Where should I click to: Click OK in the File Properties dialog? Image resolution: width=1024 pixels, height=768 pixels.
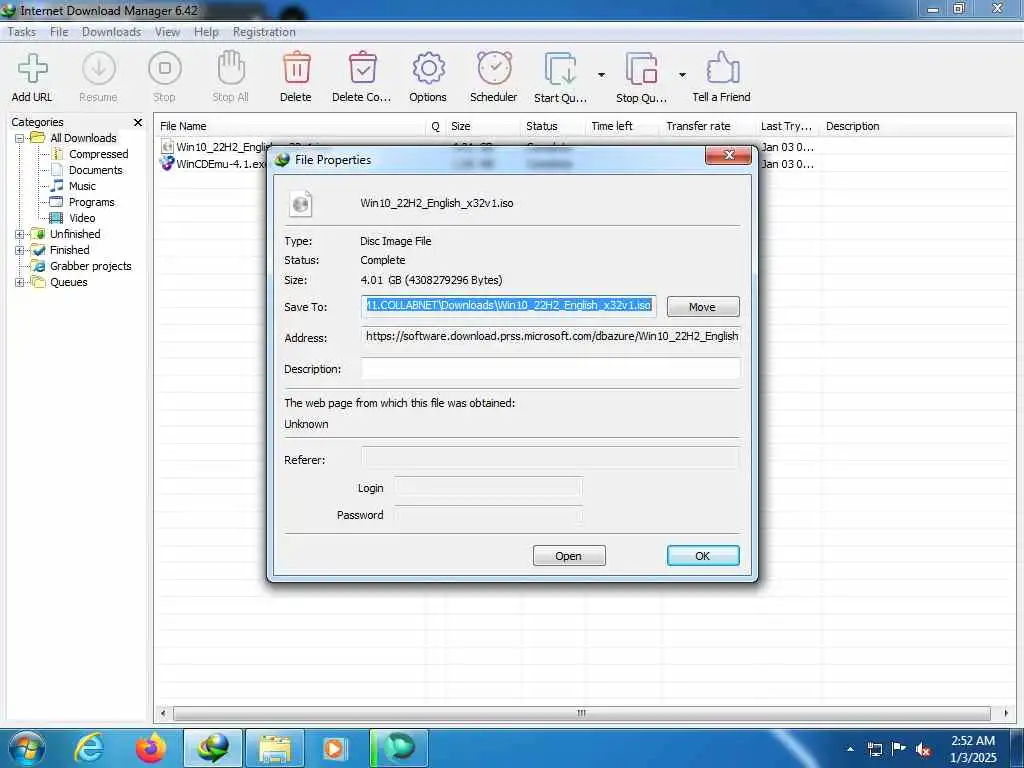[x=703, y=556]
